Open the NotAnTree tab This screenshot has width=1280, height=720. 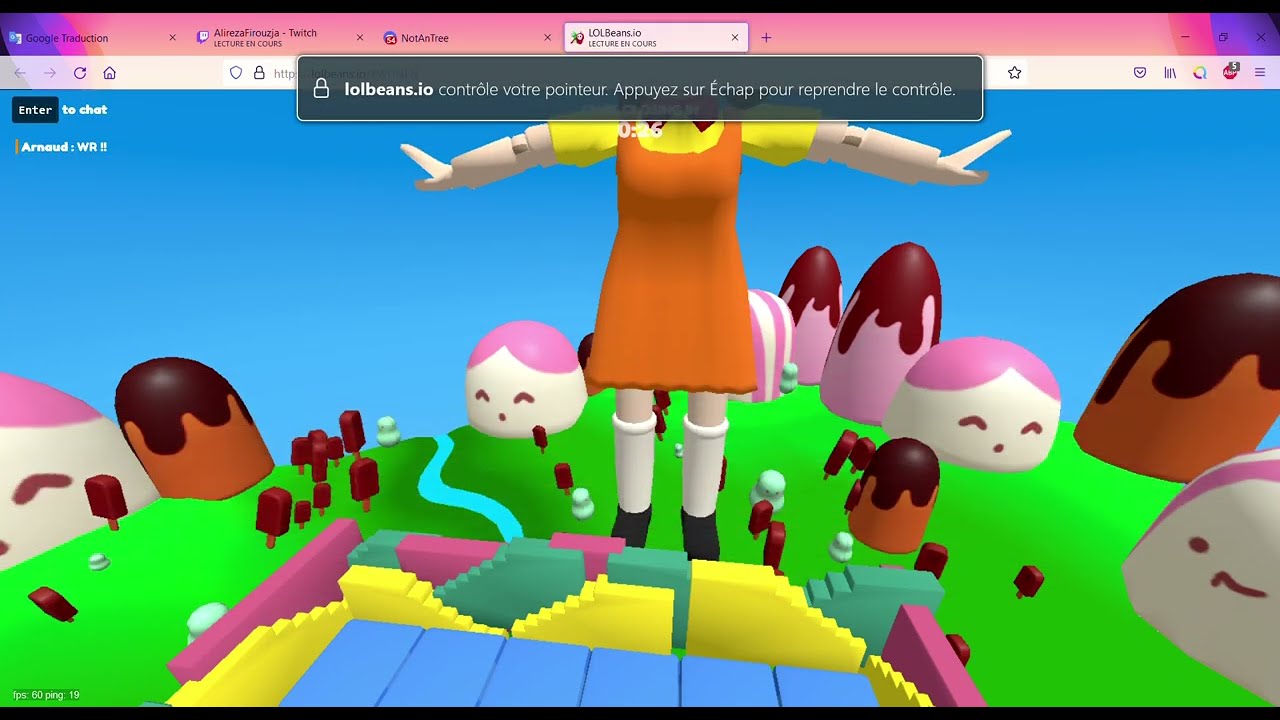pos(468,38)
